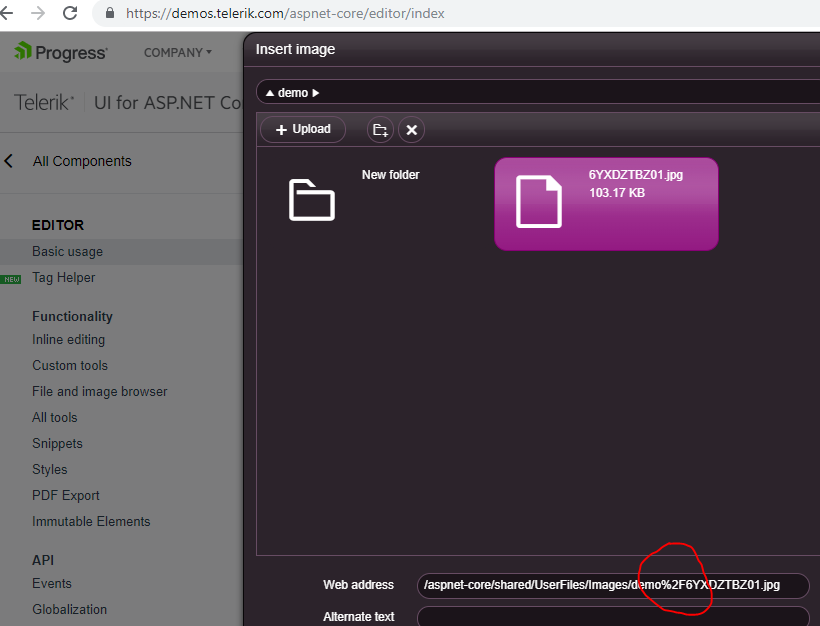Open All tools demo
820x626 pixels.
pos(55,417)
